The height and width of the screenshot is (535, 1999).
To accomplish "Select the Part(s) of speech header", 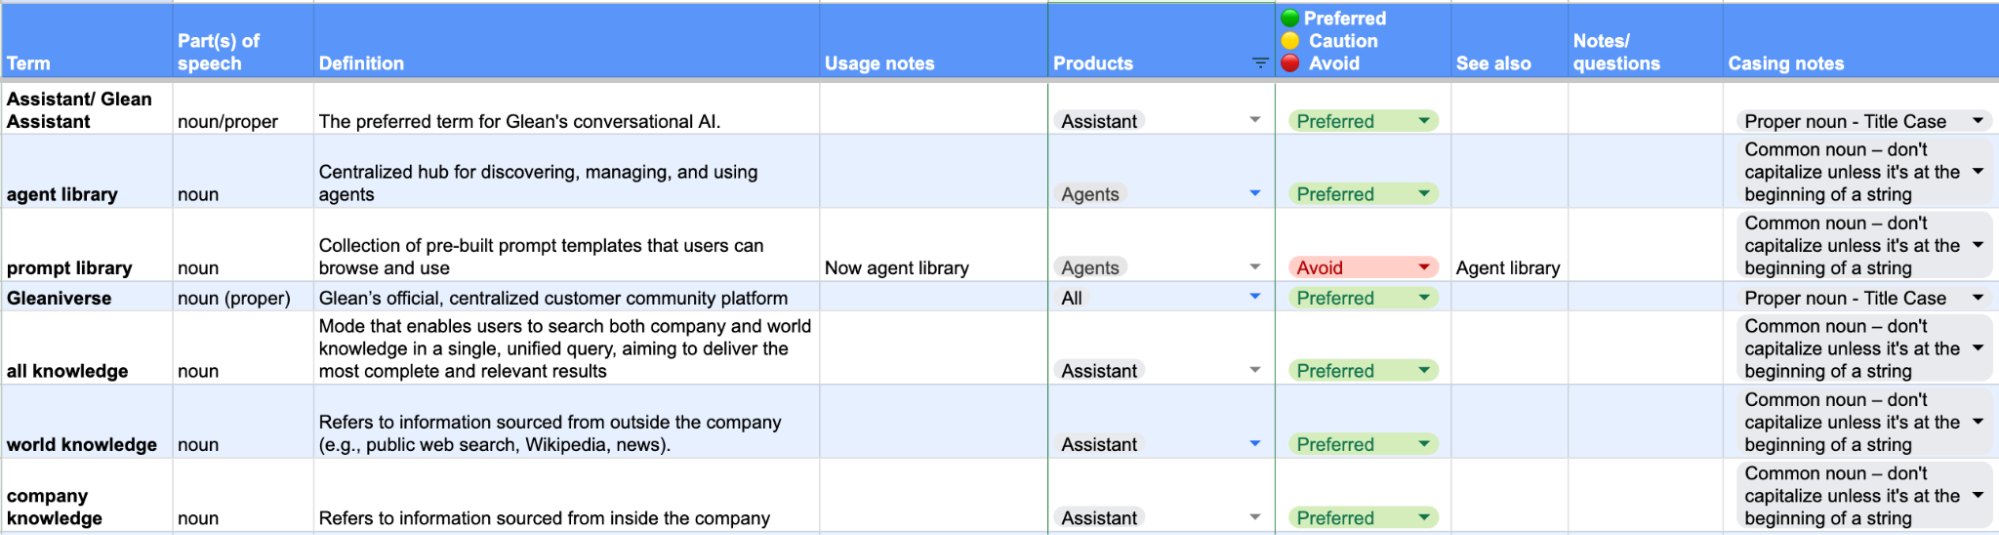I will 243,41.
